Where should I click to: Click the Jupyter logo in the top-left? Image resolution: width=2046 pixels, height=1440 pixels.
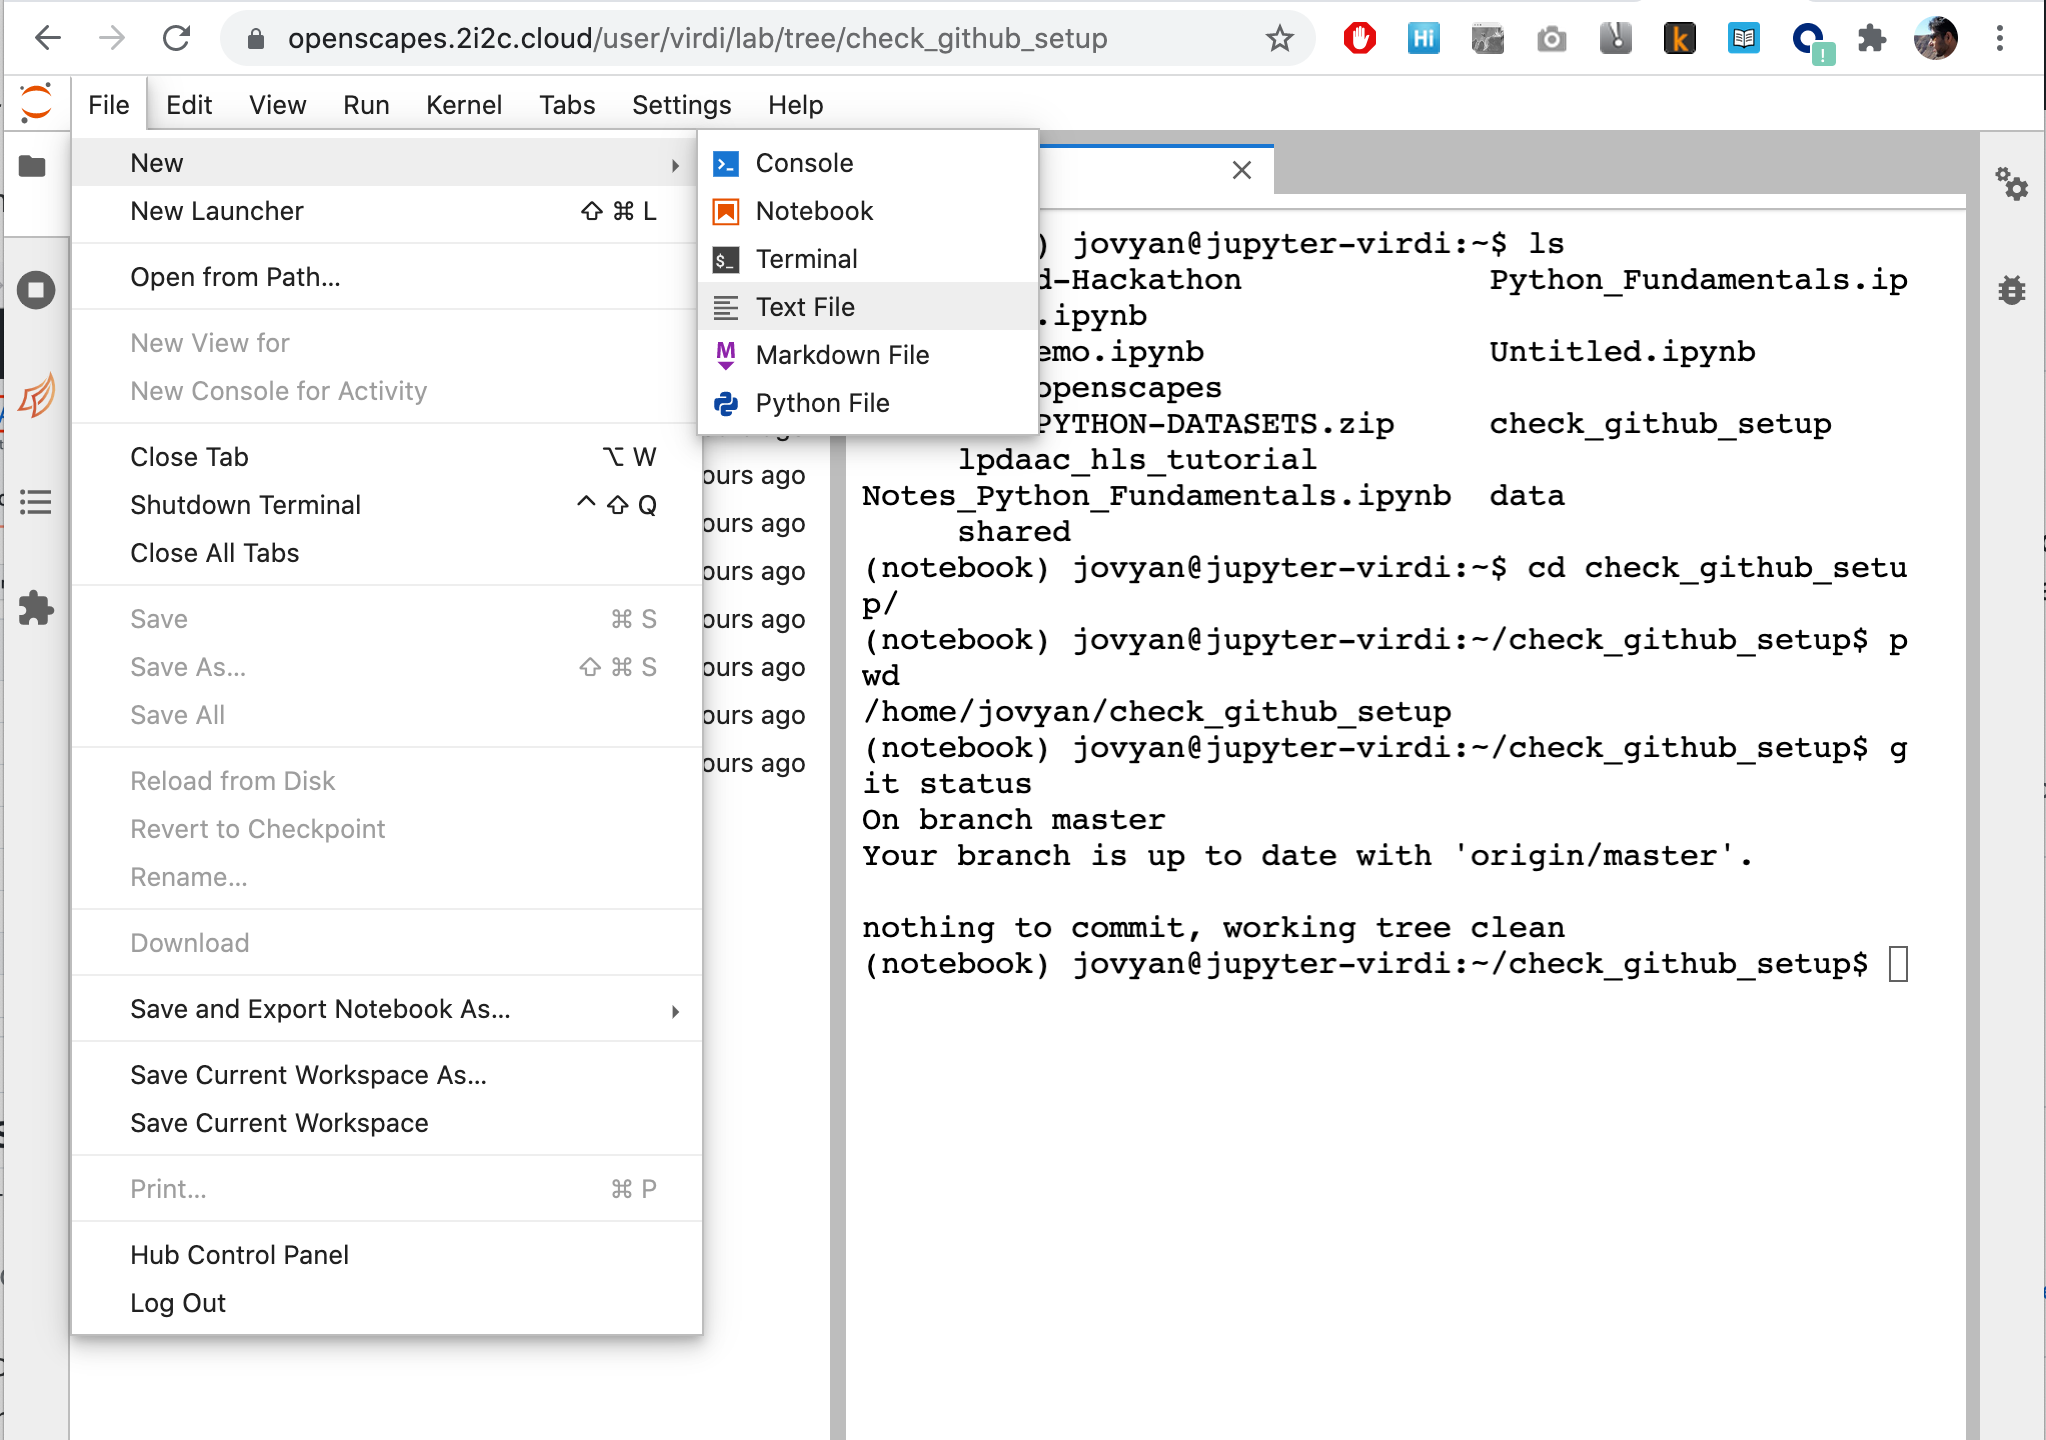36,103
